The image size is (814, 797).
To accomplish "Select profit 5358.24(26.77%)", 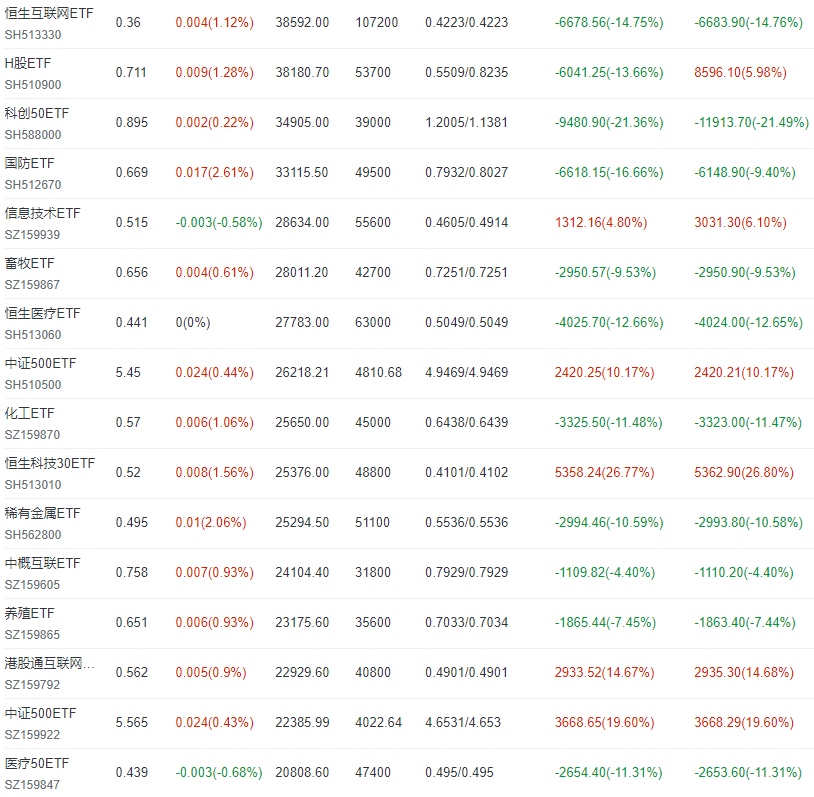I will (x=604, y=472).
